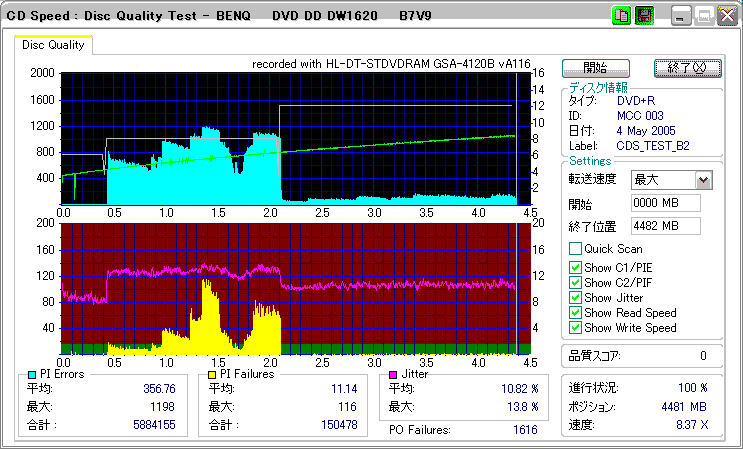
Task: Click the 転送速度 combo box showing 最大
Action: click(x=672, y=180)
